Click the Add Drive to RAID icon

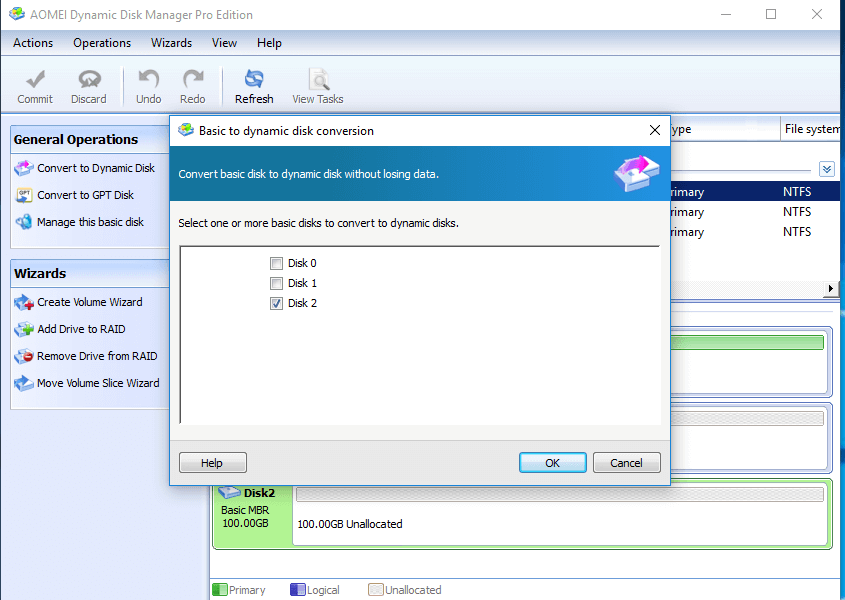pos(24,329)
